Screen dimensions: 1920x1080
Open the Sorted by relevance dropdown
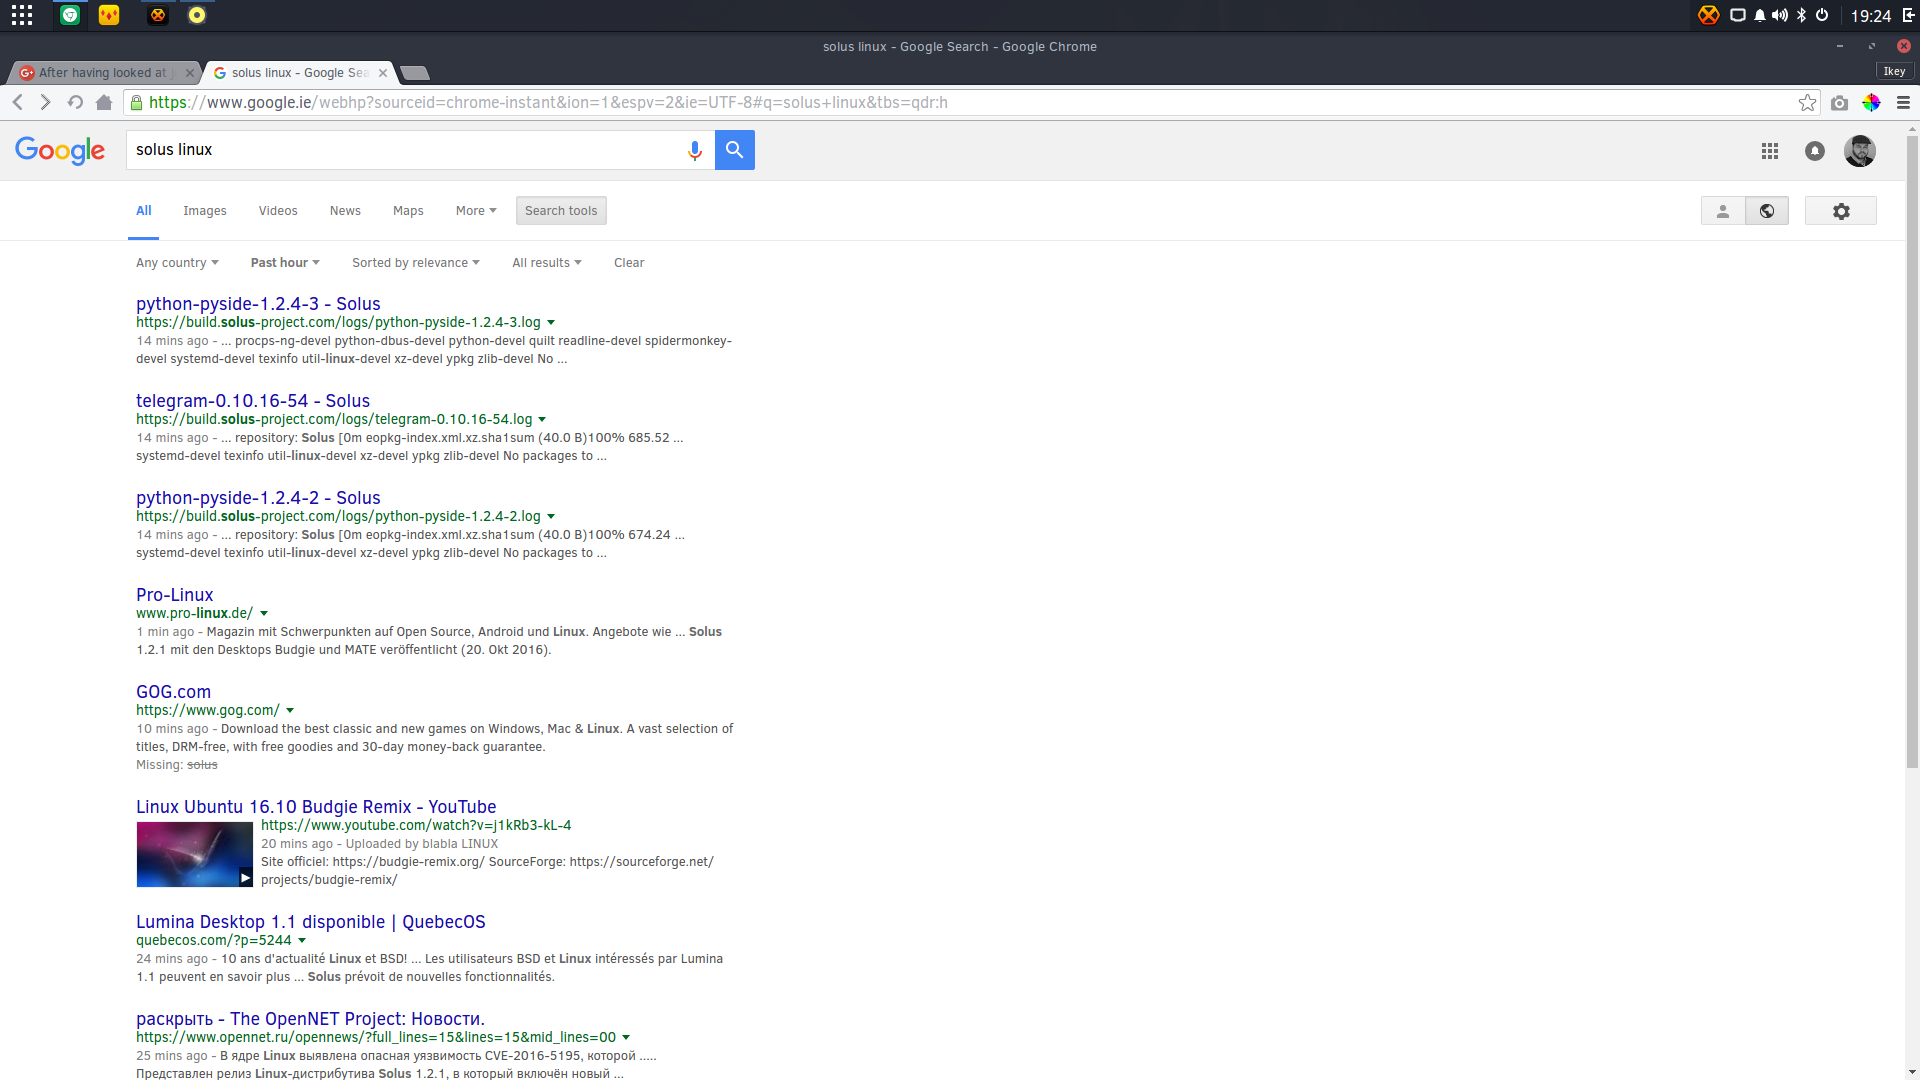coord(416,263)
